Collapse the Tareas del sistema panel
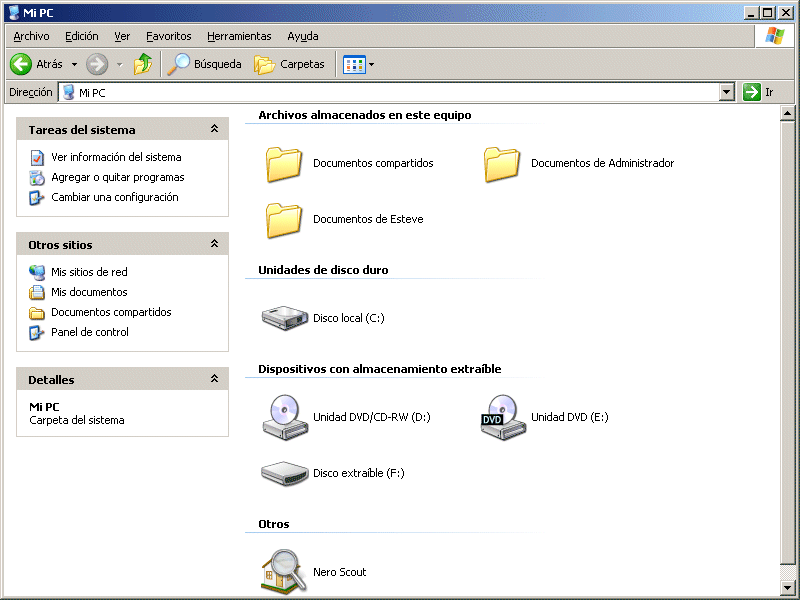 pos(214,129)
